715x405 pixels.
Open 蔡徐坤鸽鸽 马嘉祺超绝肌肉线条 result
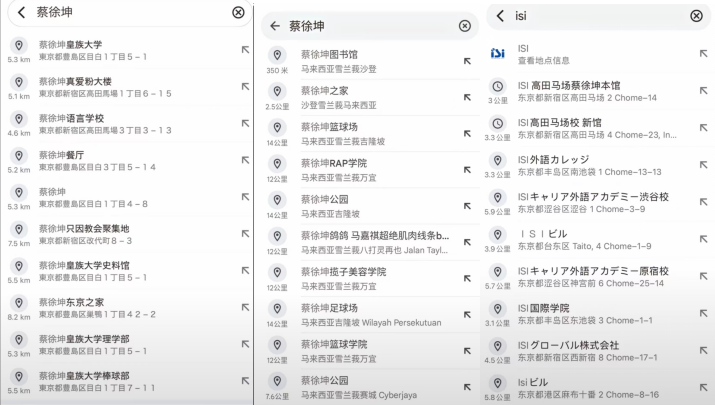click(x=370, y=242)
